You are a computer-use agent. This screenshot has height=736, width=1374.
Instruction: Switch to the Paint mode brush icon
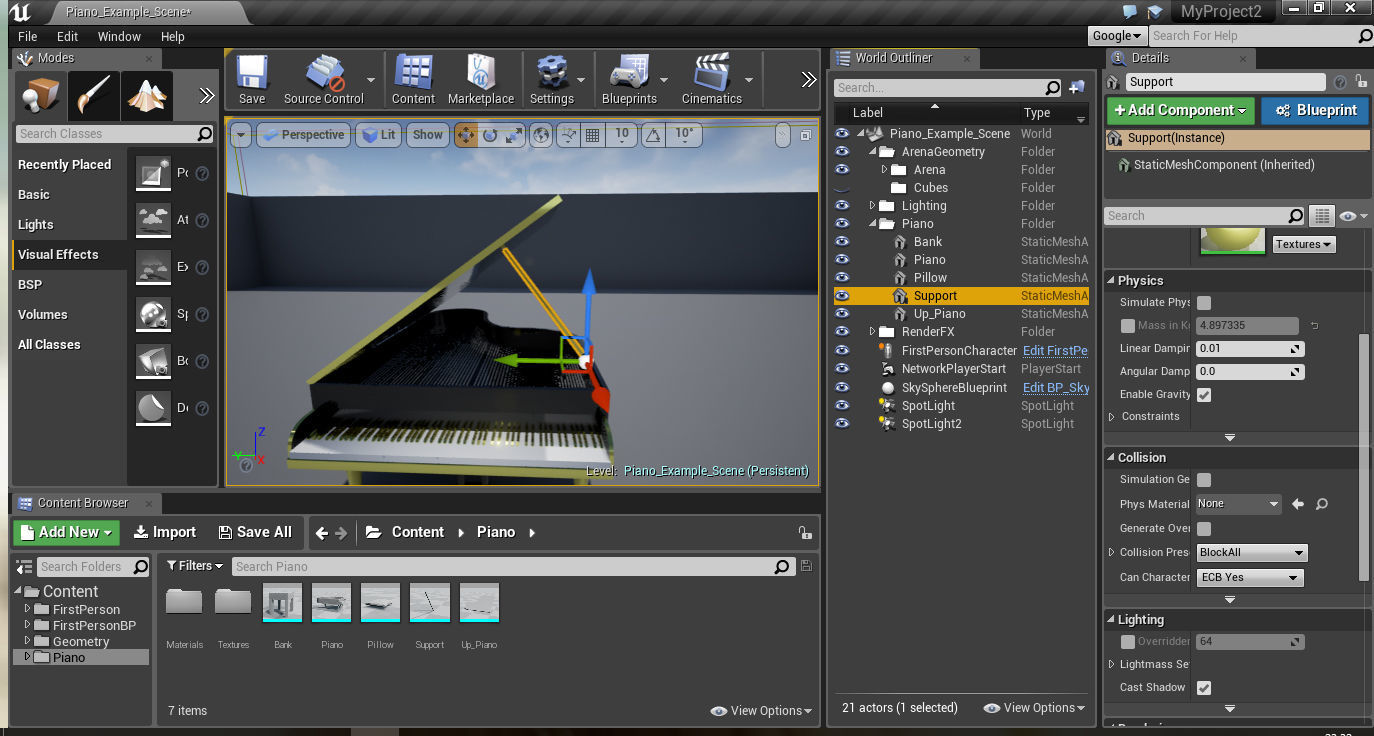point(95,96)
